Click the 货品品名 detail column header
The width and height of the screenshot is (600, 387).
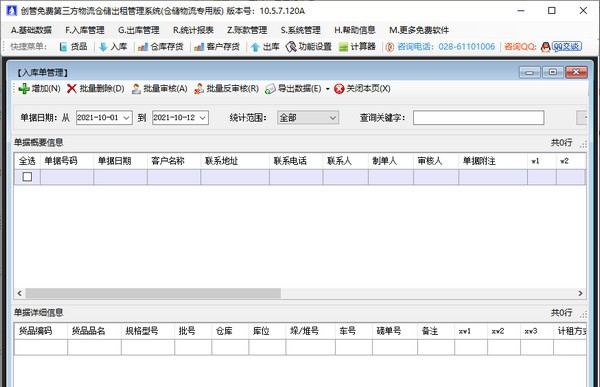tap(95, 331)
